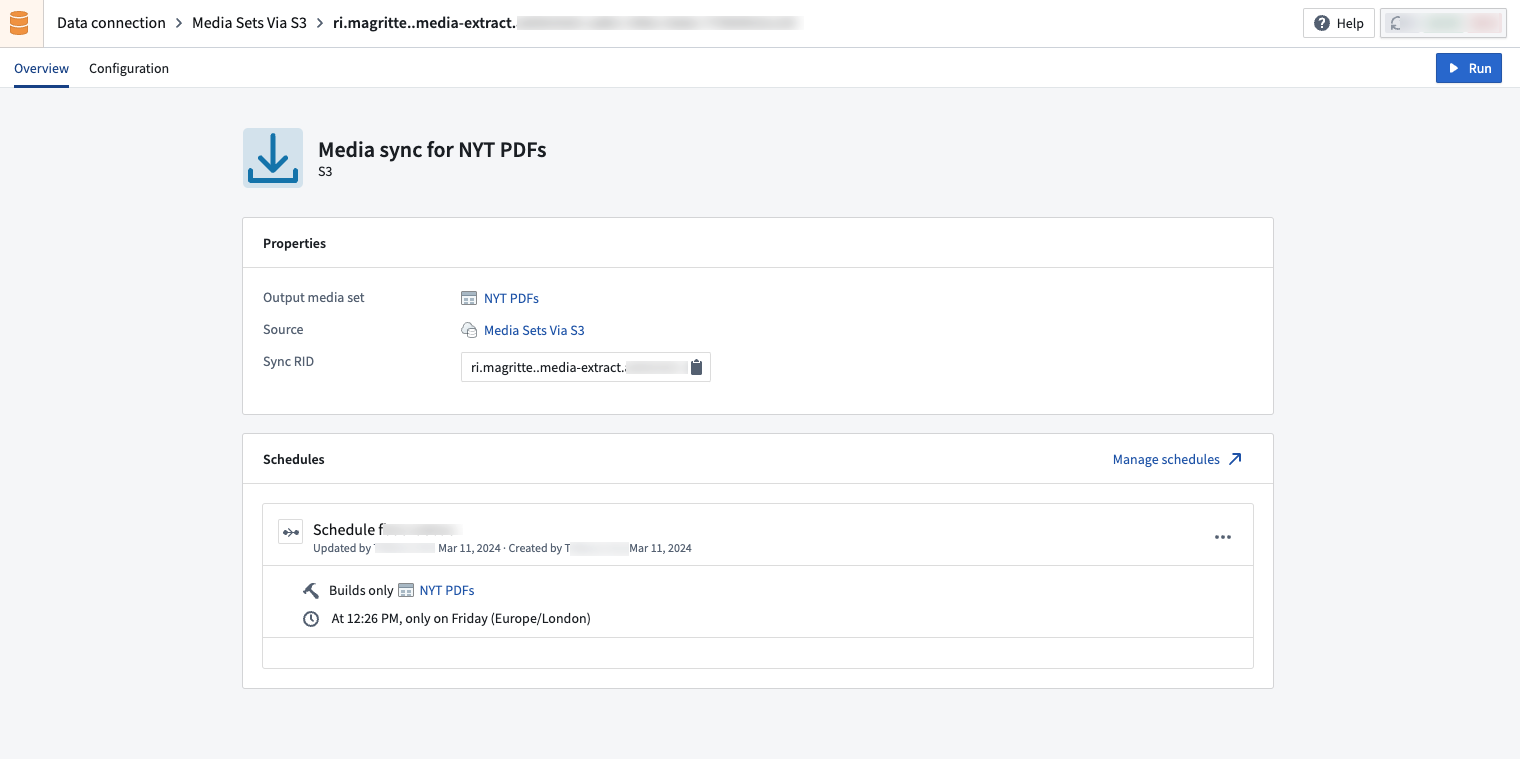
Task: Click the build wrench icon beside Builds only
Action: 311,590
